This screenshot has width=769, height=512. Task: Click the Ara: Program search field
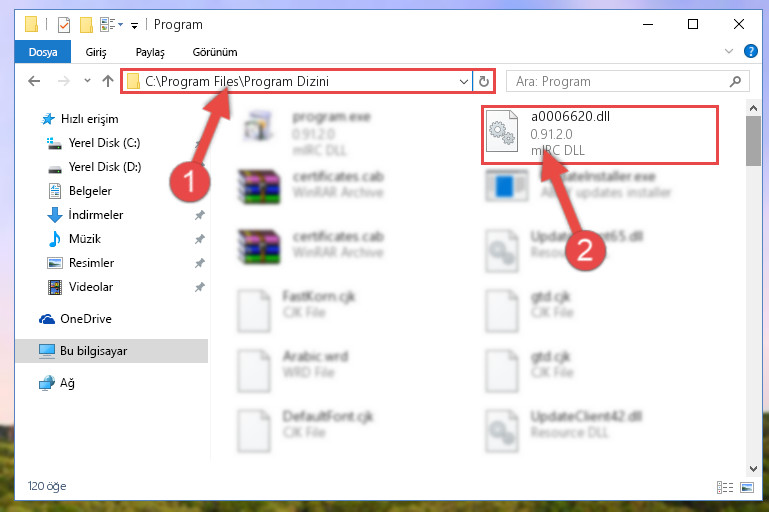point(618,81)
